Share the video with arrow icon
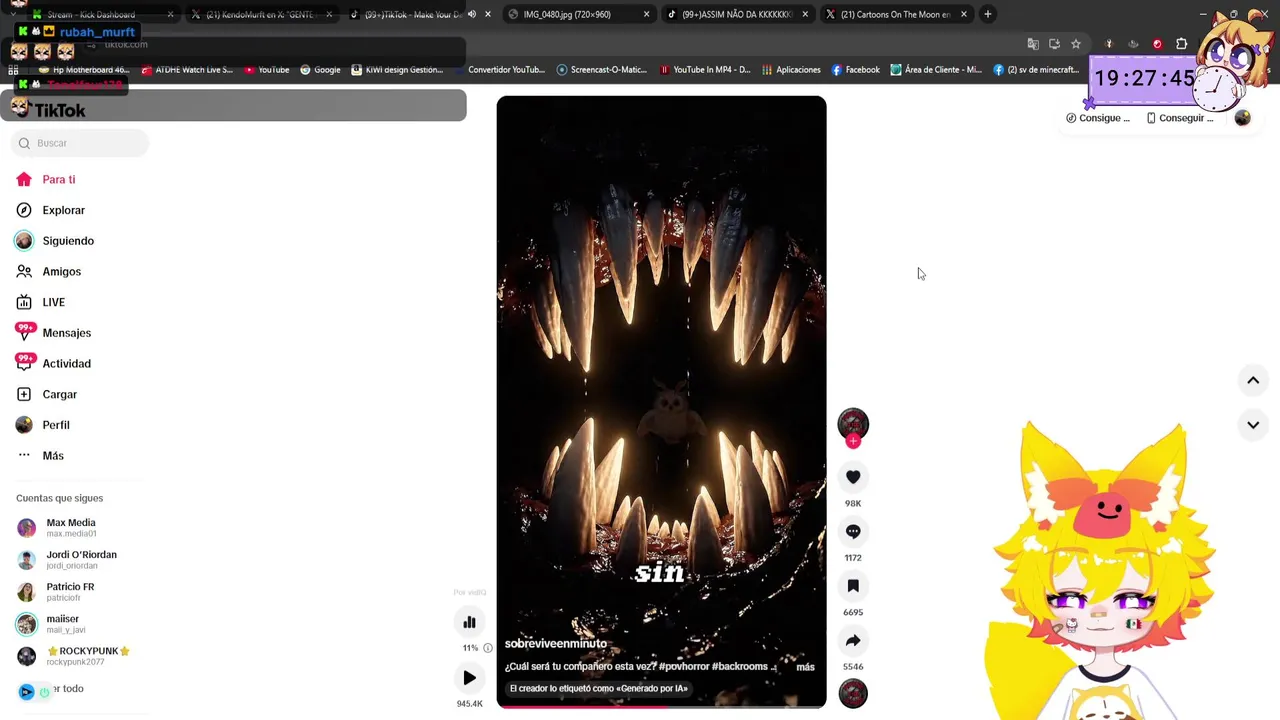The height and width of the screenshot is (720, 1280). pyautogui.click(x=853, y=641)
